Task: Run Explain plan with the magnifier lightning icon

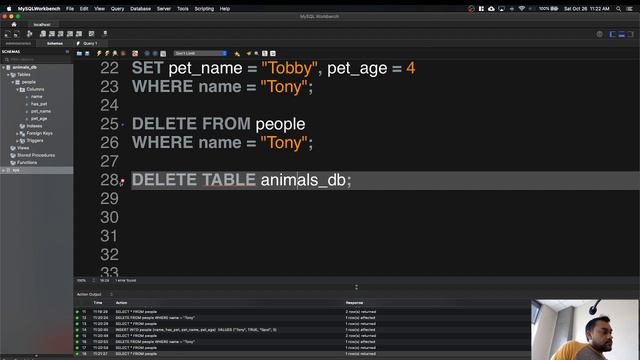Action: [x=115, y=53]
